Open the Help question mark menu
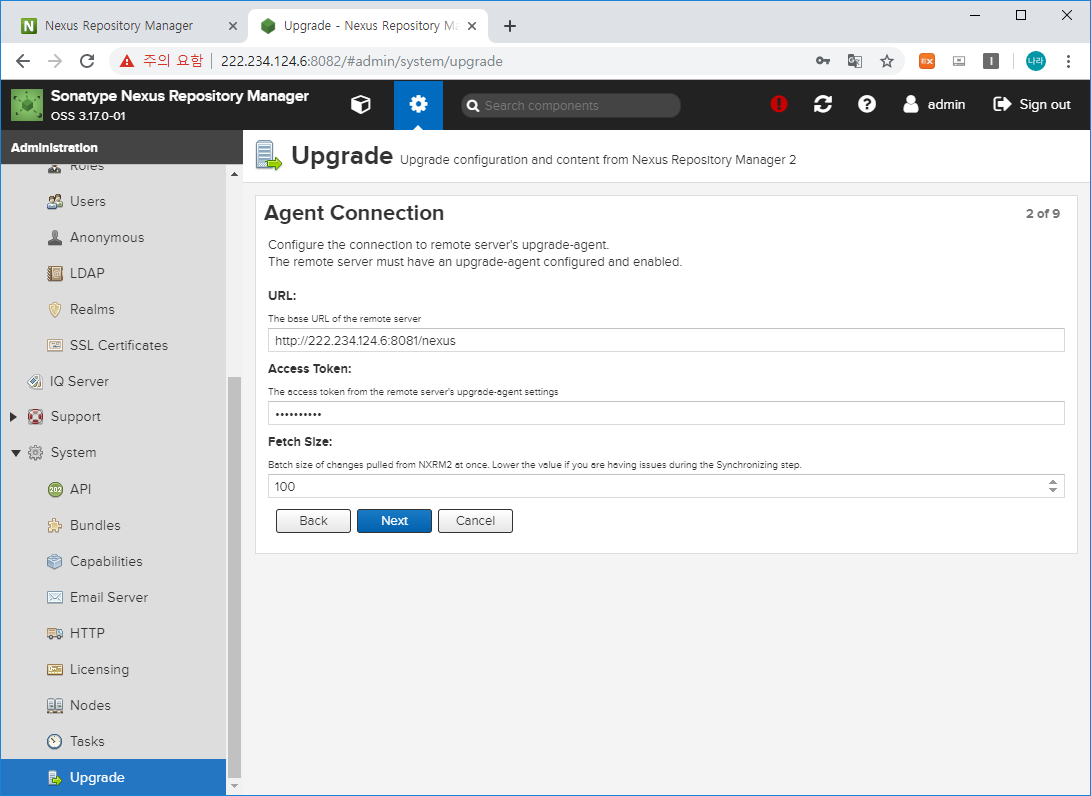 (x=866, y=104)
